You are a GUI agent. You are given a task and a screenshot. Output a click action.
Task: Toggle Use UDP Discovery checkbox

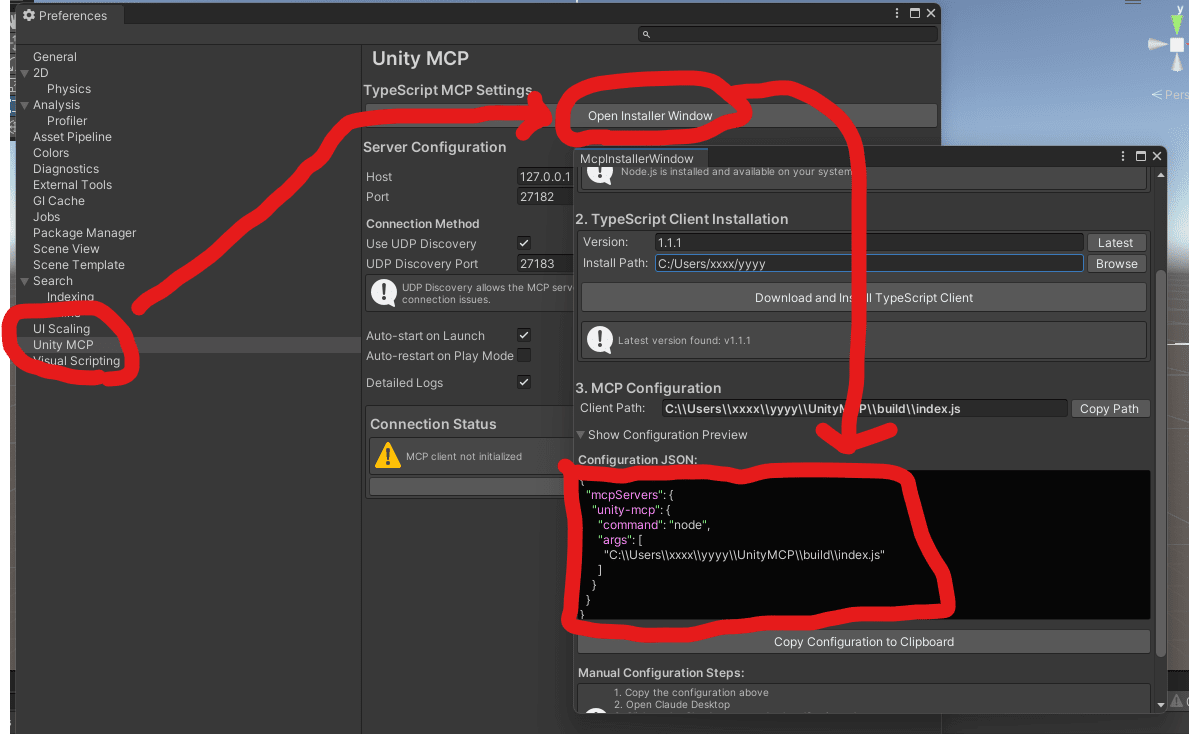tap(524, 243)
